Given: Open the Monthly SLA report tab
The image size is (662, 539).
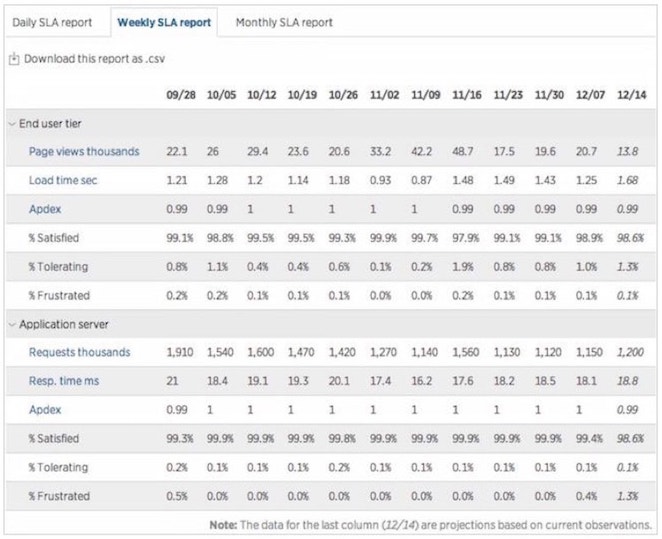Looking at the screenshot, I should pyautogui.click(x=284, y=22).
